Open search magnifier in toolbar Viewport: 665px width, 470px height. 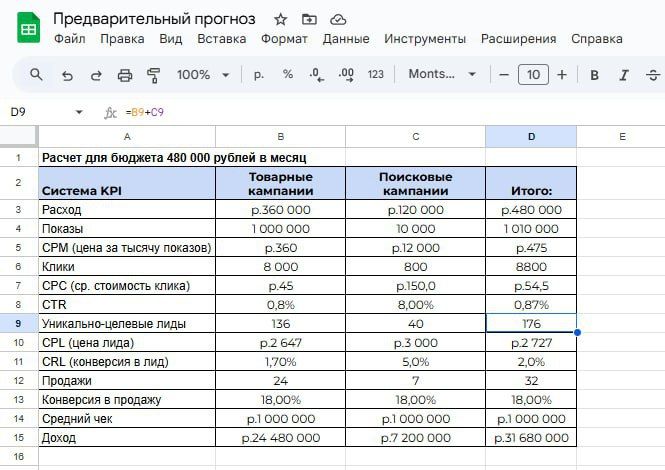coord(36,75)
